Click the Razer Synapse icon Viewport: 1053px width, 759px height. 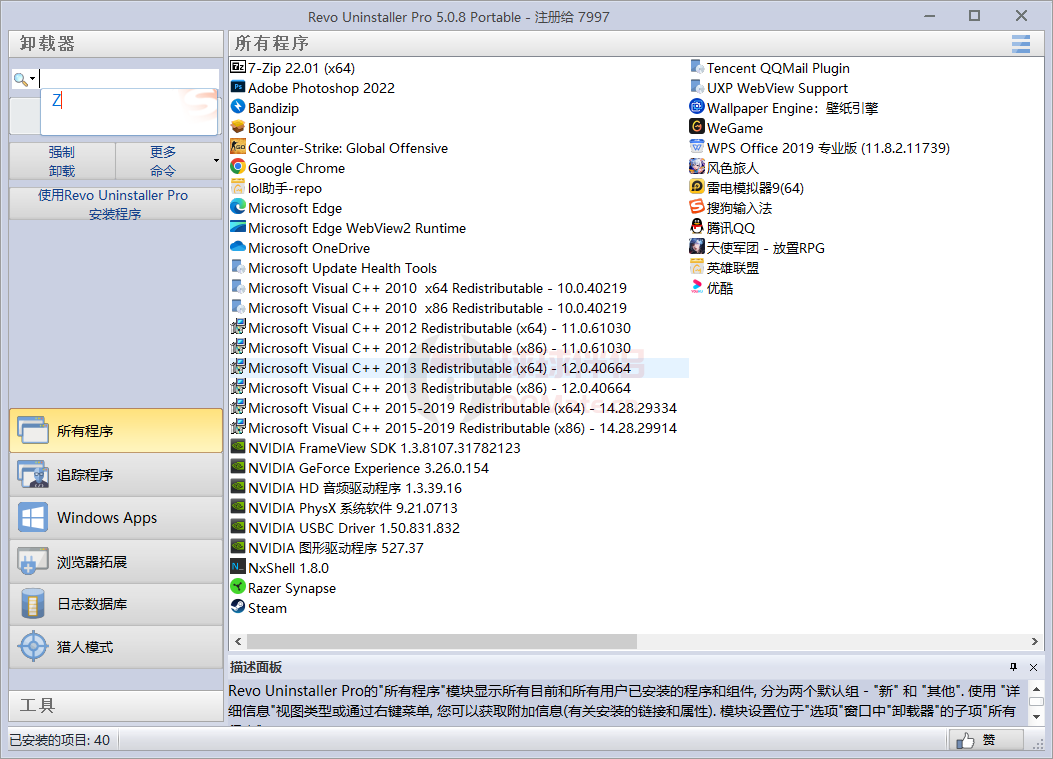click(x=238, y=588)
